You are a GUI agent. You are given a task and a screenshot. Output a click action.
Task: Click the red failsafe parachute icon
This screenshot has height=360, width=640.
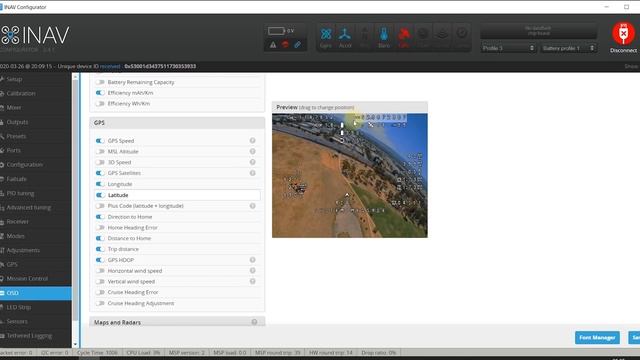pyautogui.click(x=285, y=44)
